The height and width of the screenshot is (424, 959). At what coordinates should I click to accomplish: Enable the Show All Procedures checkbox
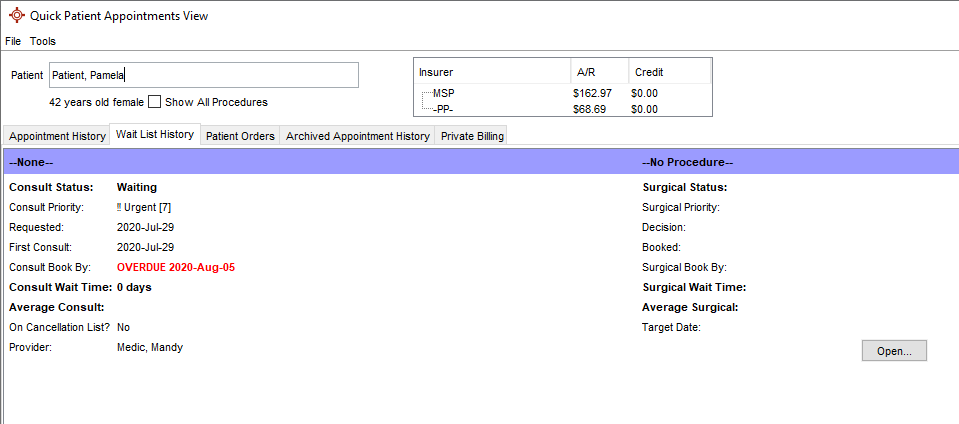[155, 102]
